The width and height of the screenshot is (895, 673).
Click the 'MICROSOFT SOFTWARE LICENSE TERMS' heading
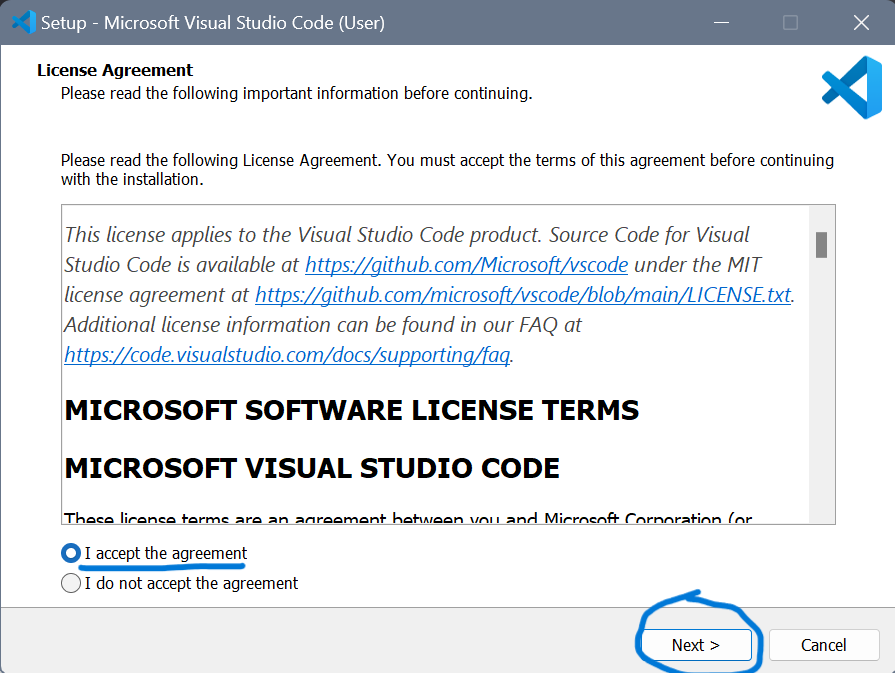tap(352, 410)
